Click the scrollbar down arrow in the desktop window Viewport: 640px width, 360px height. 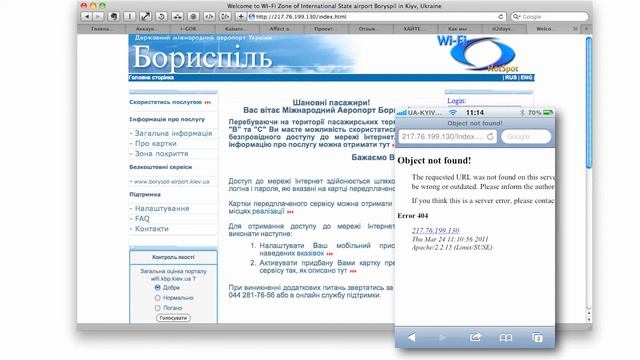pyautogui.click(x=589, y=320)
